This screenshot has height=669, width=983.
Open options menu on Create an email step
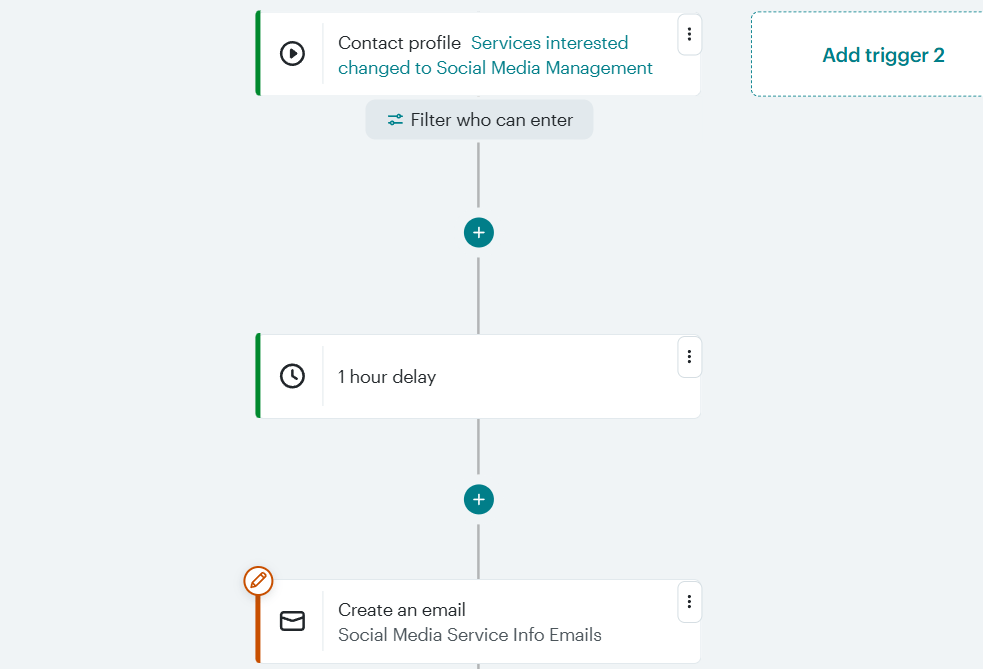(689, 602)
